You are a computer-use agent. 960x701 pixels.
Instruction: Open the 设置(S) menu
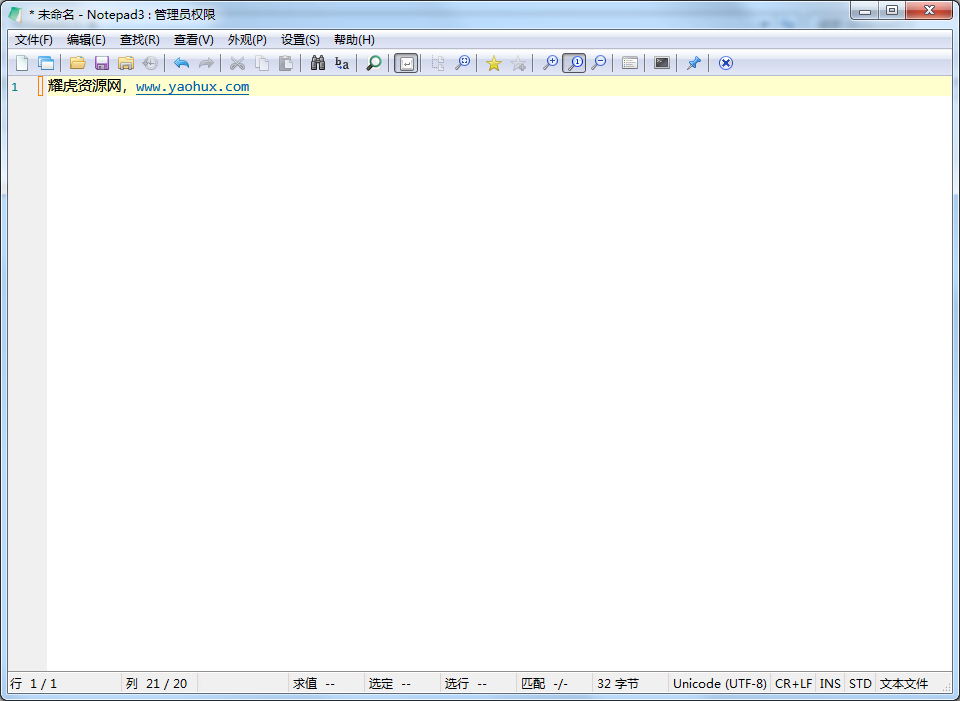(x=300, y=40)
